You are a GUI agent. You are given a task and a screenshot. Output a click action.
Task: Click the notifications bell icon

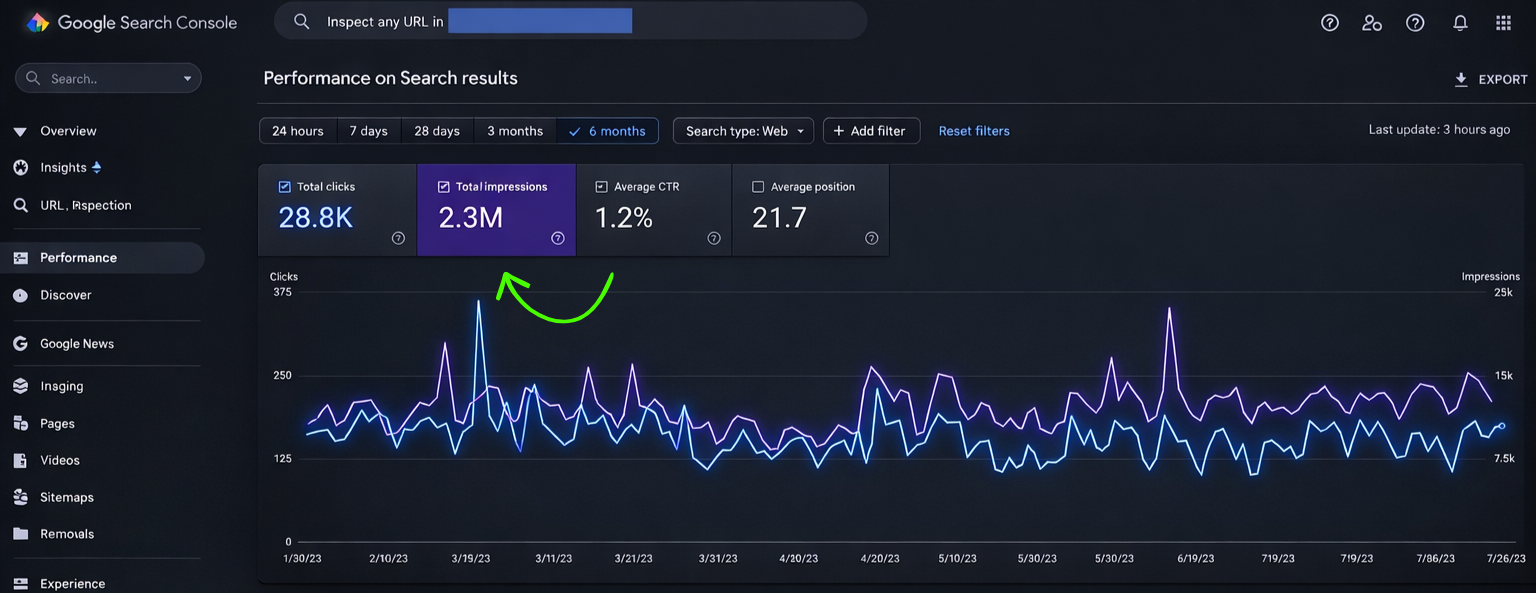pyautogui.click(x=1460, y=23)
